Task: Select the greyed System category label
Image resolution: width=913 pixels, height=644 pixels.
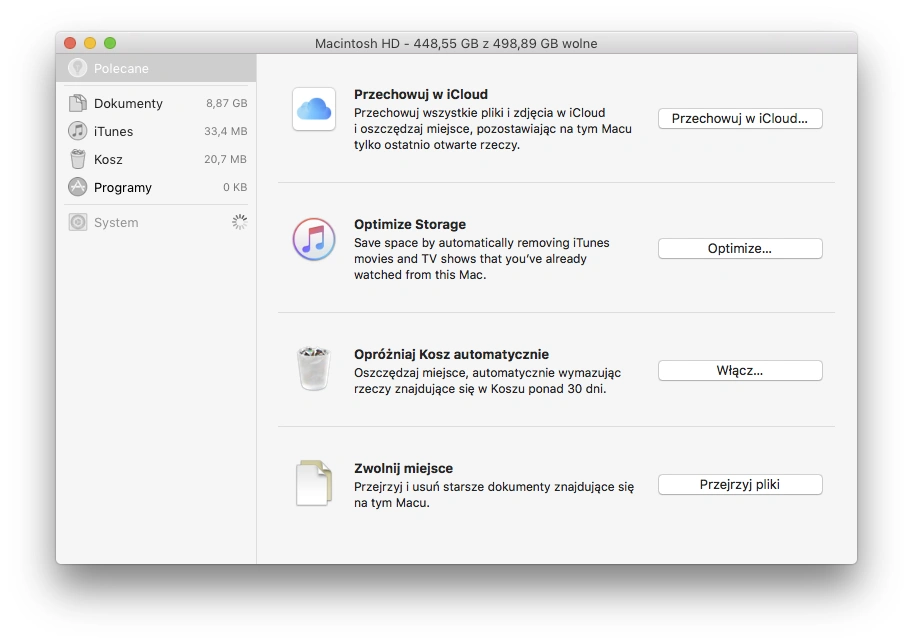Action: point(116,222)
